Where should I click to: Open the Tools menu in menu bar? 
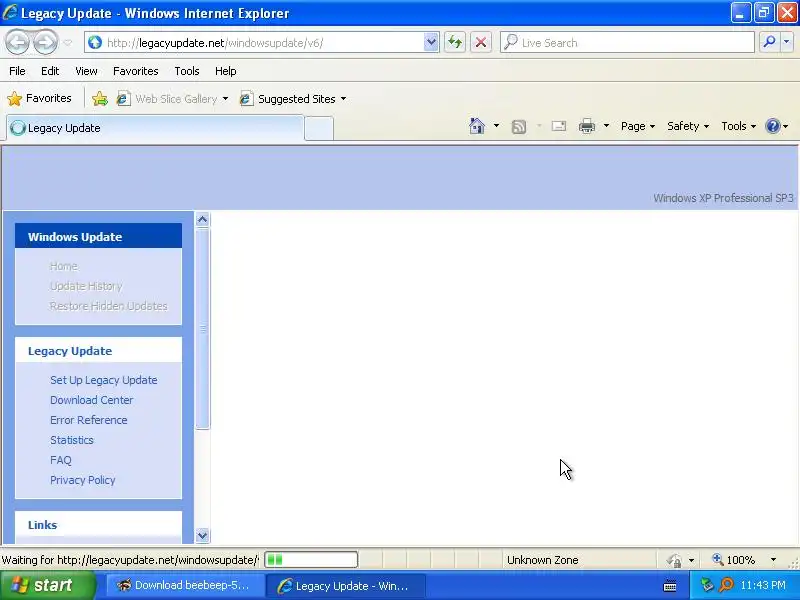point(187,71)
